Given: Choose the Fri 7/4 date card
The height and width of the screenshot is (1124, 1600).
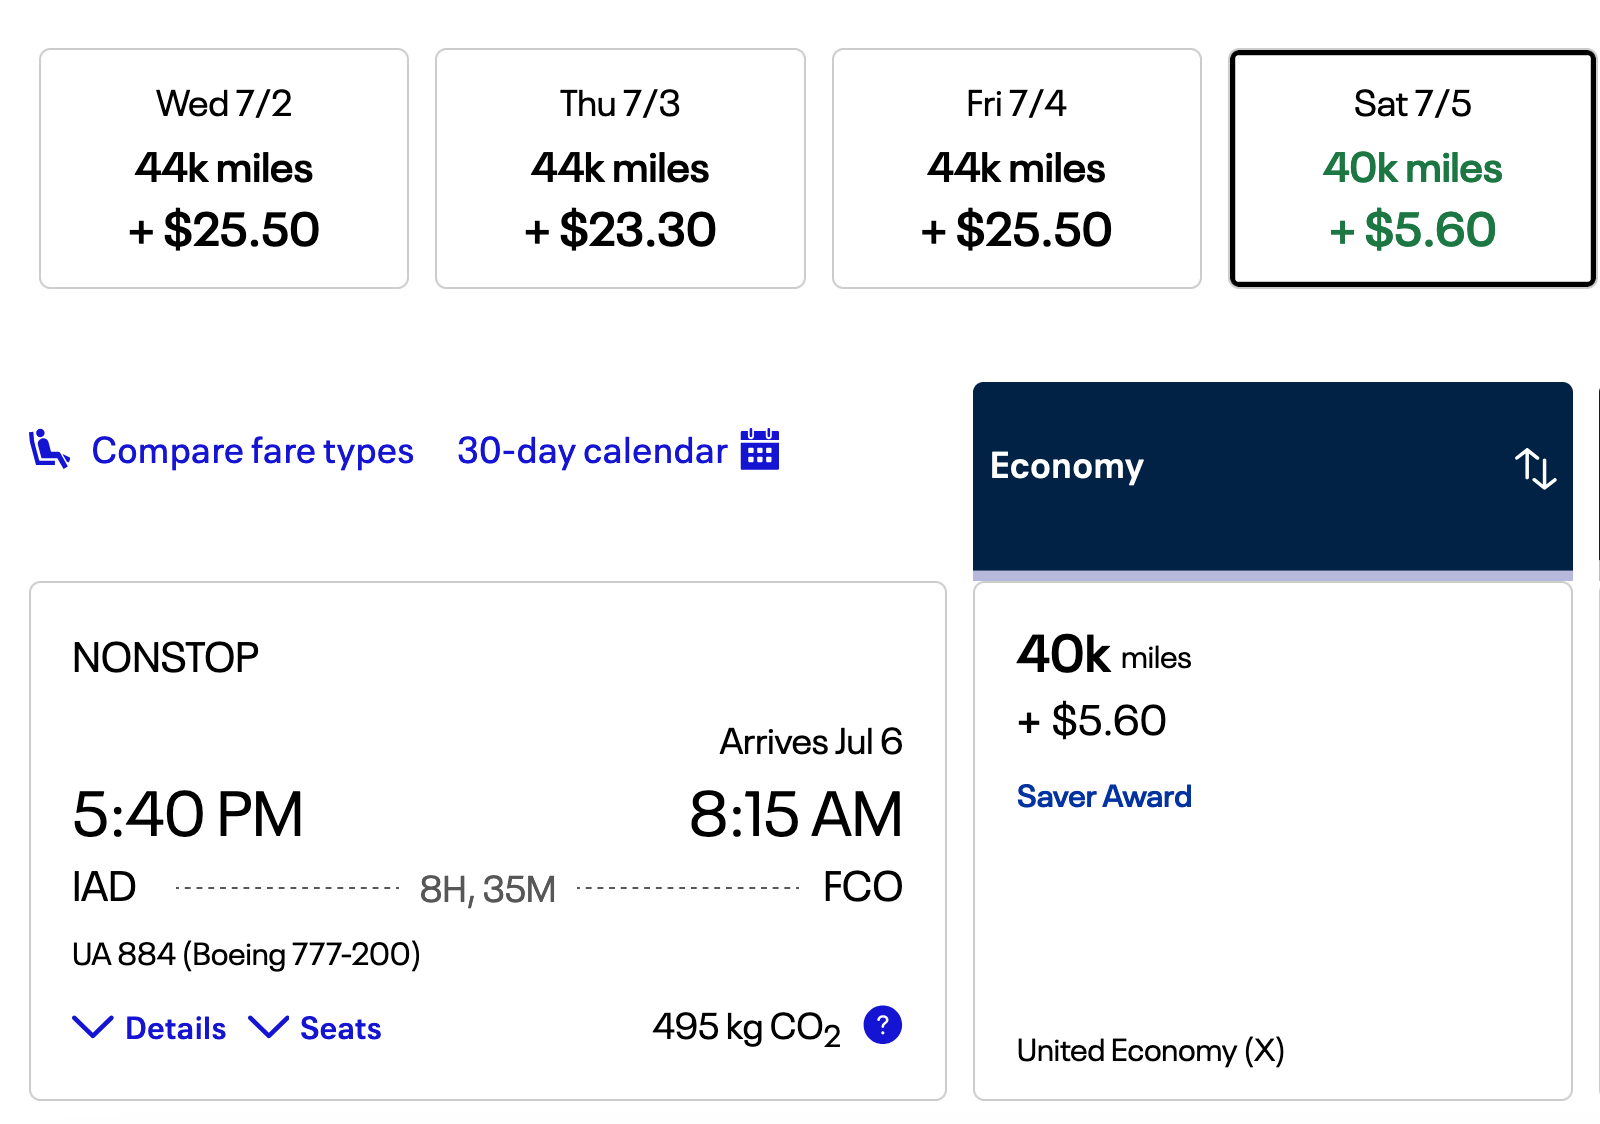Looking at the screenshot, I should [1016, 168].
